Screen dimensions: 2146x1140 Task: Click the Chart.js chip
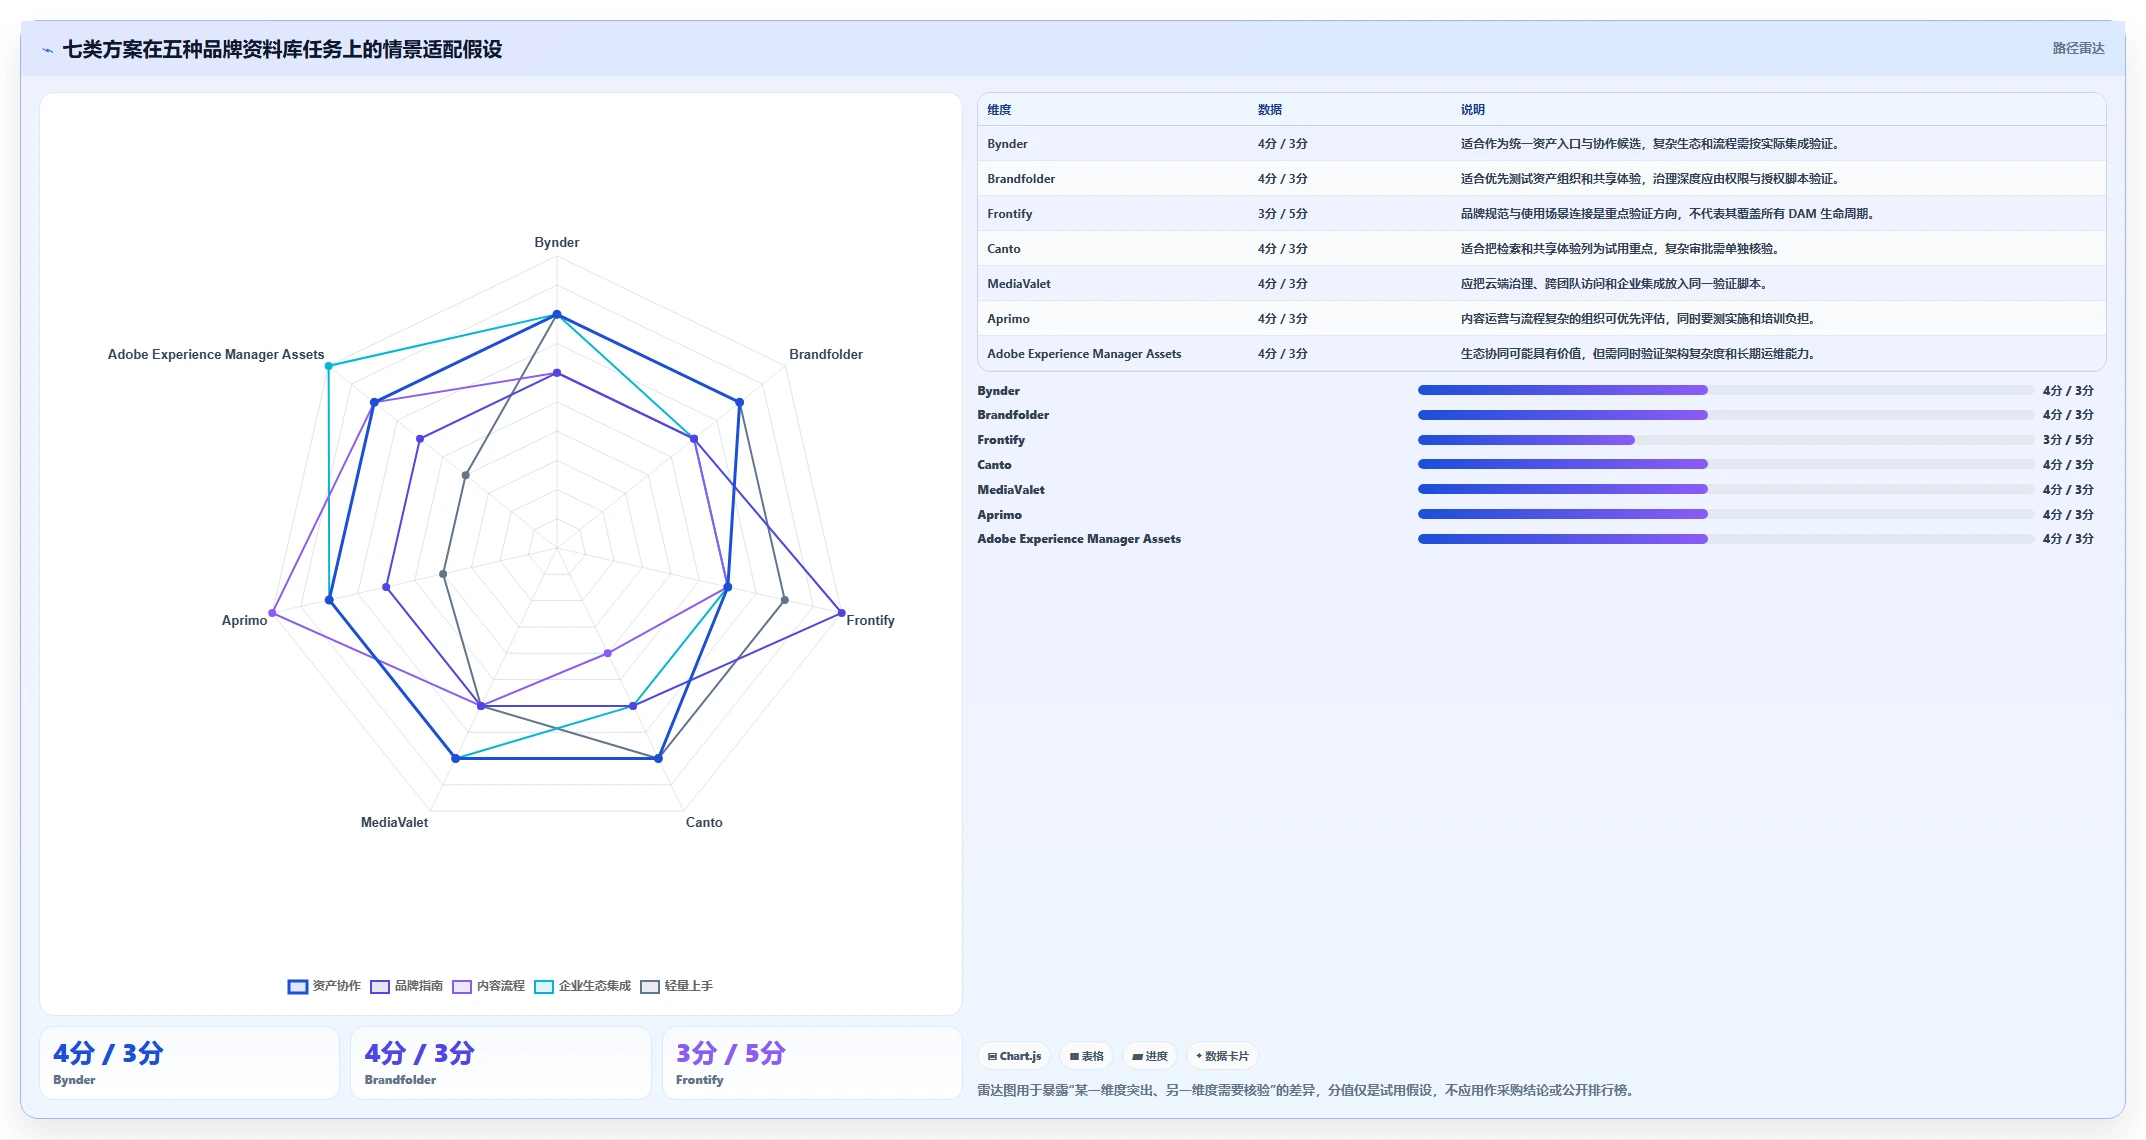coord(1014,1056)
